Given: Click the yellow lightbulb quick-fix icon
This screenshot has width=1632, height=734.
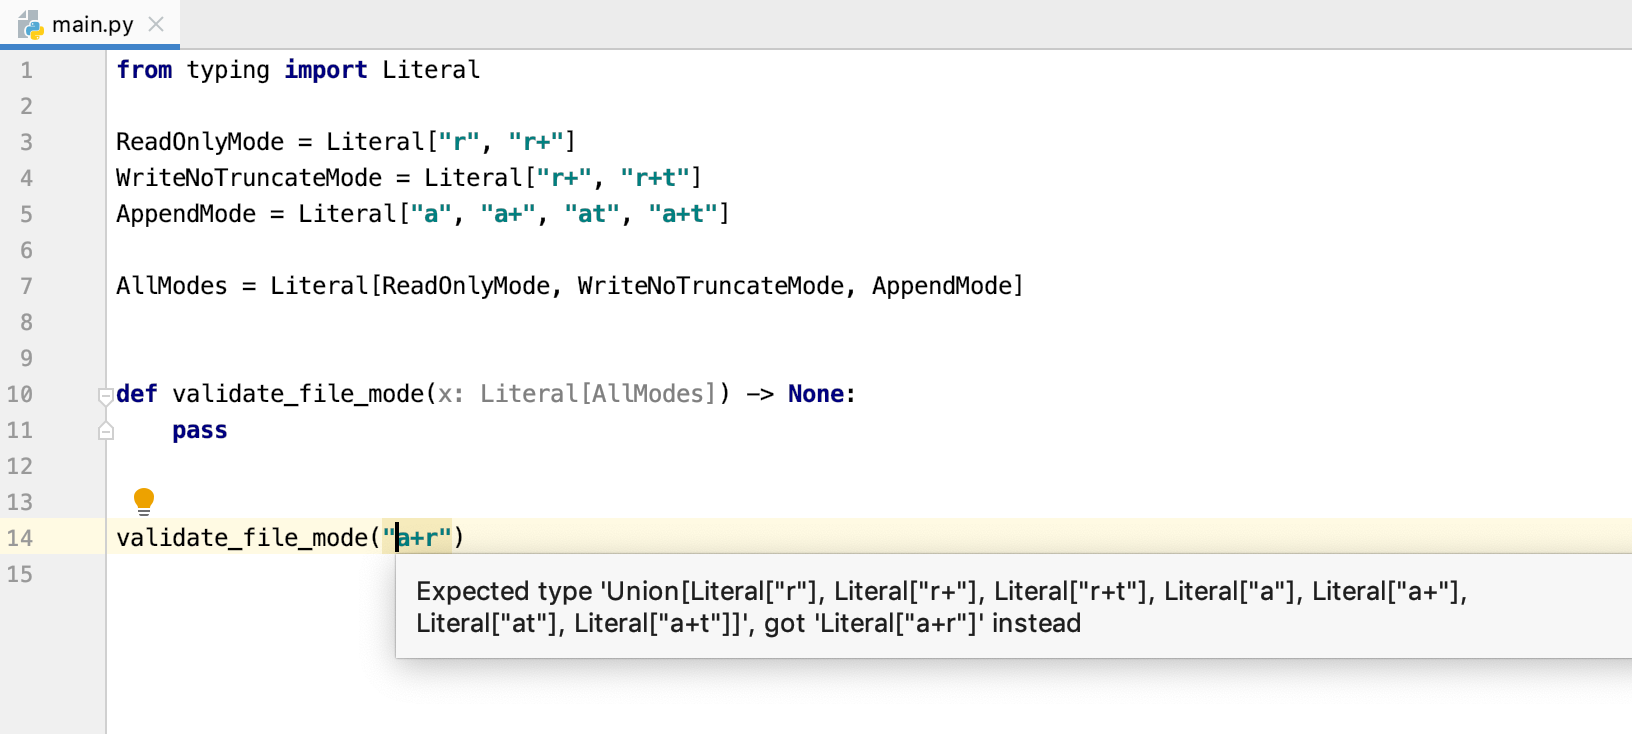Looking at the screenshot, I should [x=144, y=501].
